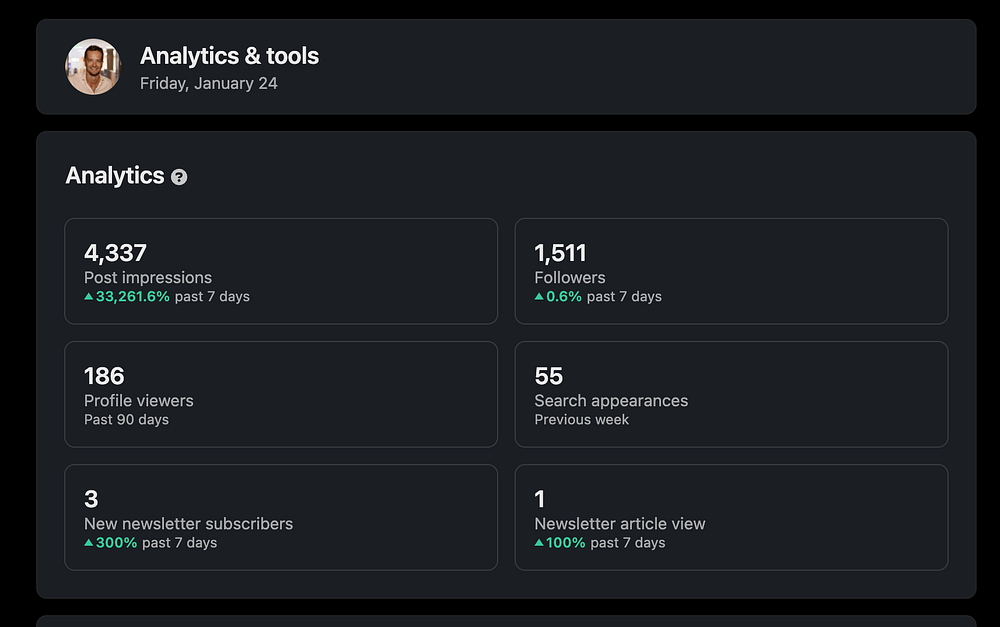Click the Analytics section title
1000x627 pixels.
pyautogui.click(x=114, y=176)
